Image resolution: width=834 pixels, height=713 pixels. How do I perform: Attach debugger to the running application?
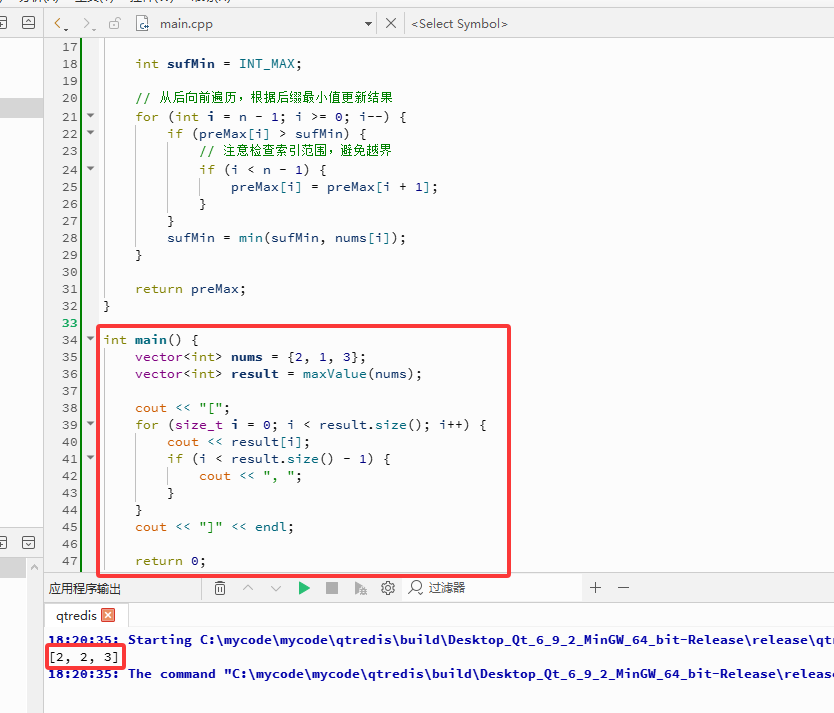click(361, 588)
